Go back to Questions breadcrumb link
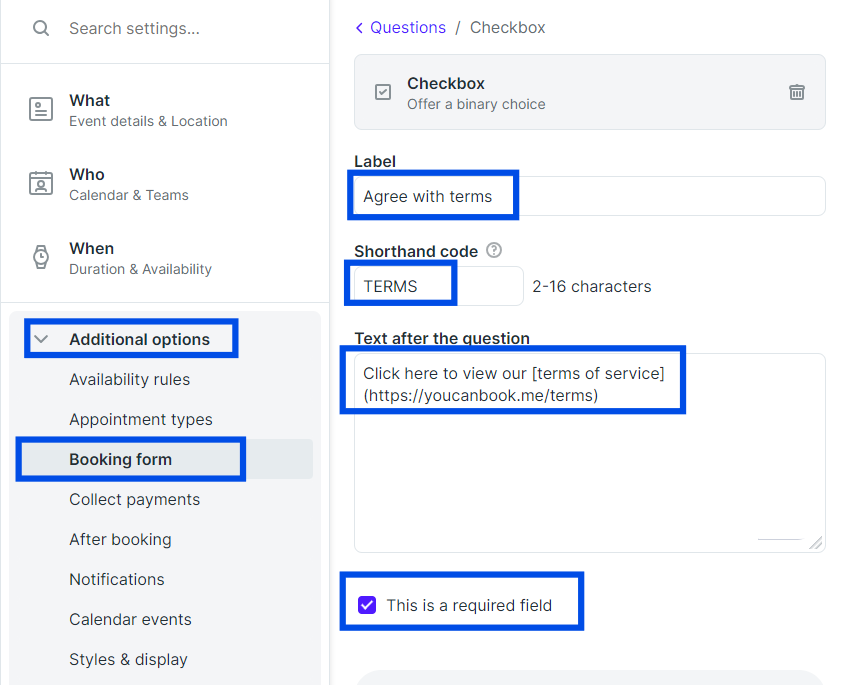847x685 pixels. [408, 28]
